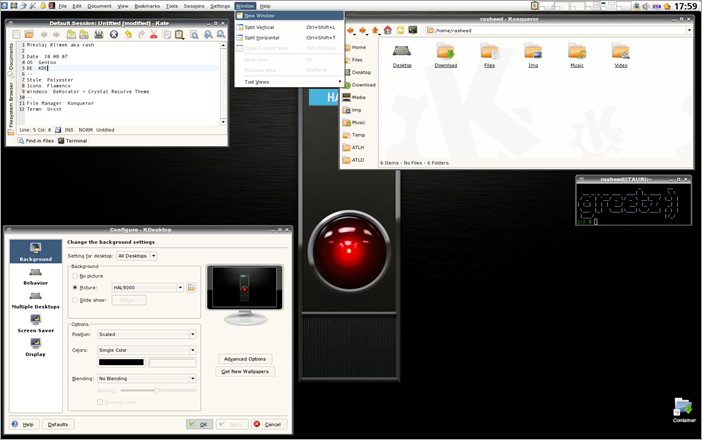Click the black background color swatch

point(120,362)
